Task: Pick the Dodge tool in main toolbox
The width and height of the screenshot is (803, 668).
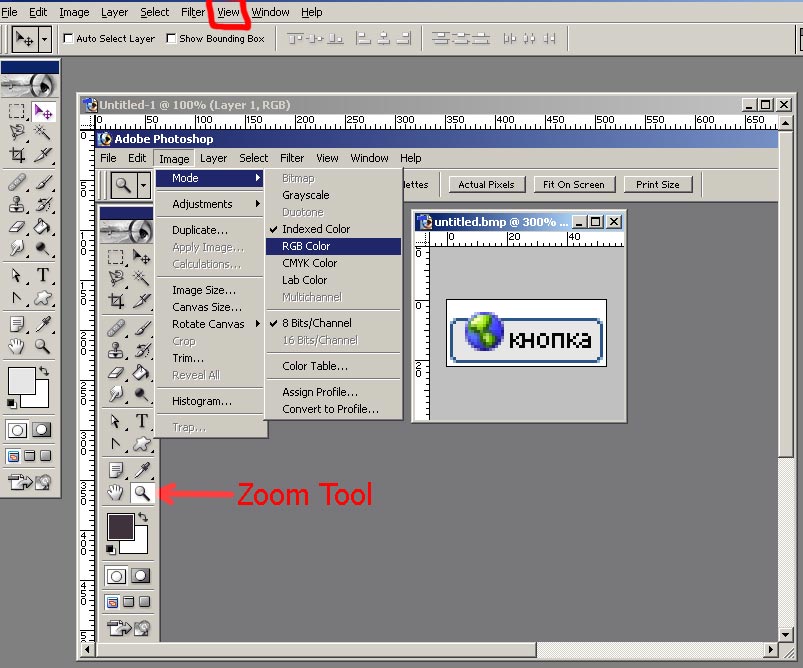Action: coord(43,248)
